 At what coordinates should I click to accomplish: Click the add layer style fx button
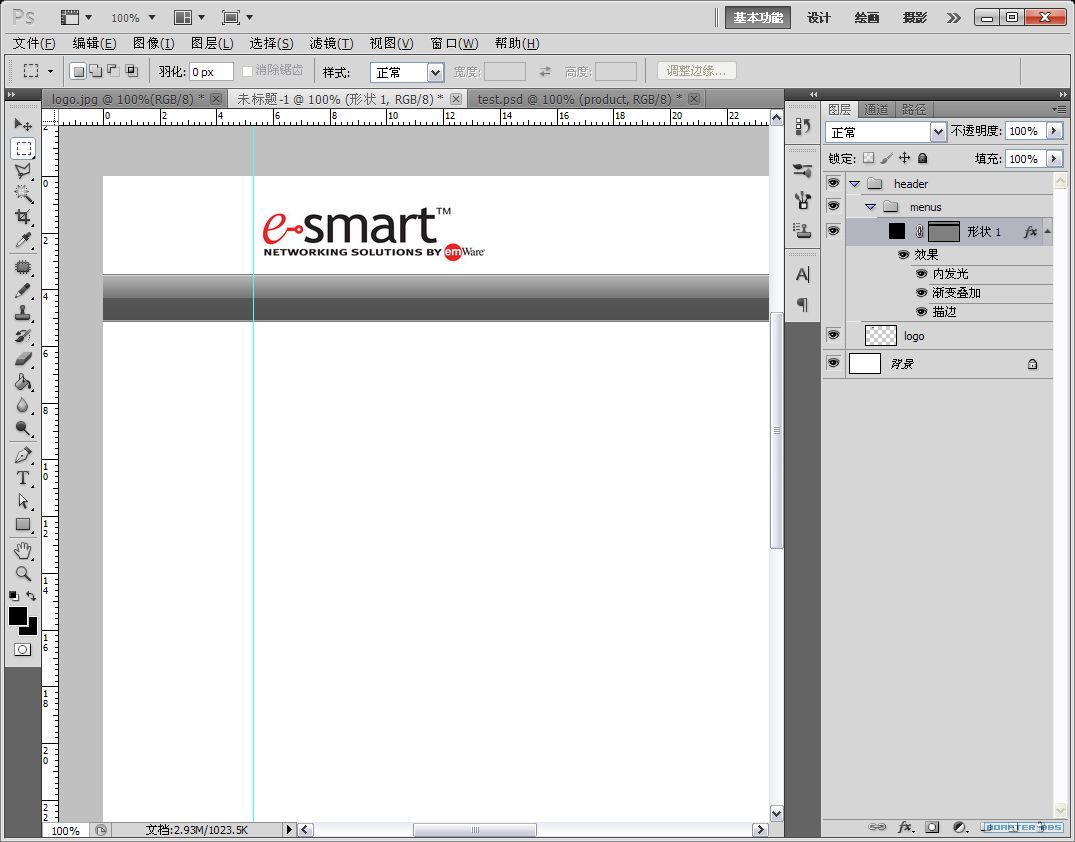pos(905,828)
